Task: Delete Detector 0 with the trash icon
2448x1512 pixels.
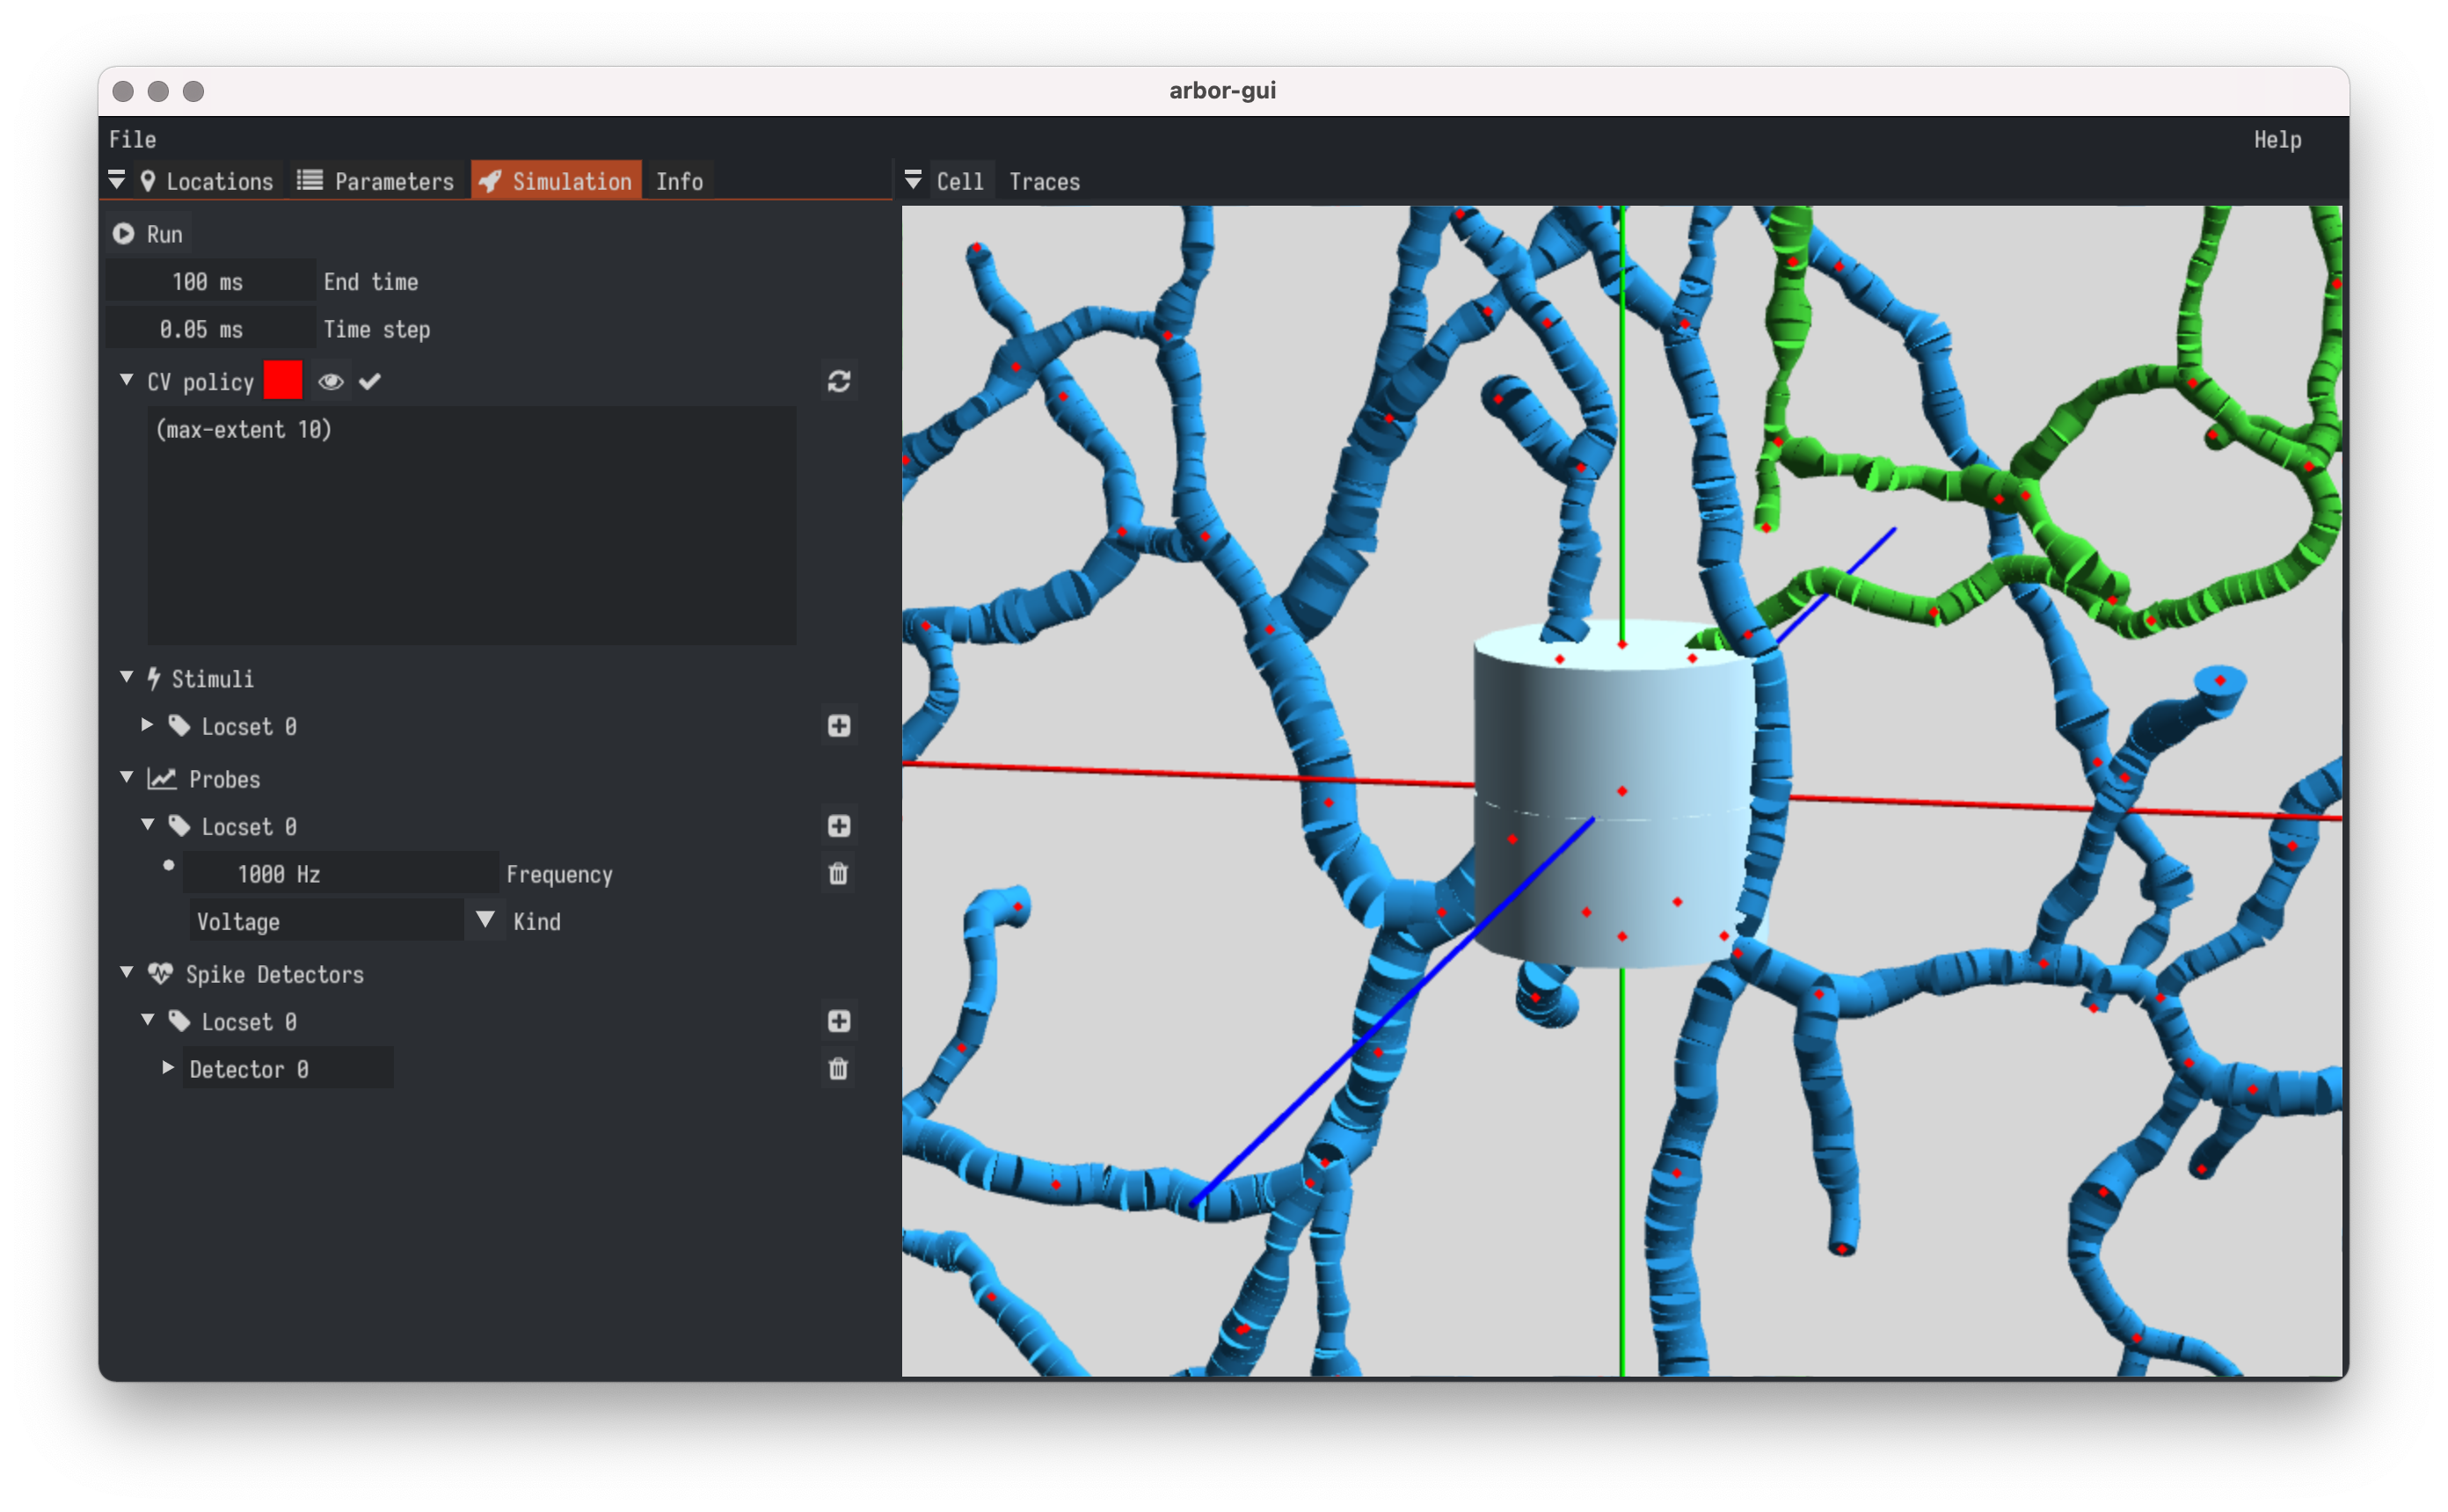Action: click(x=838, y=1069)
